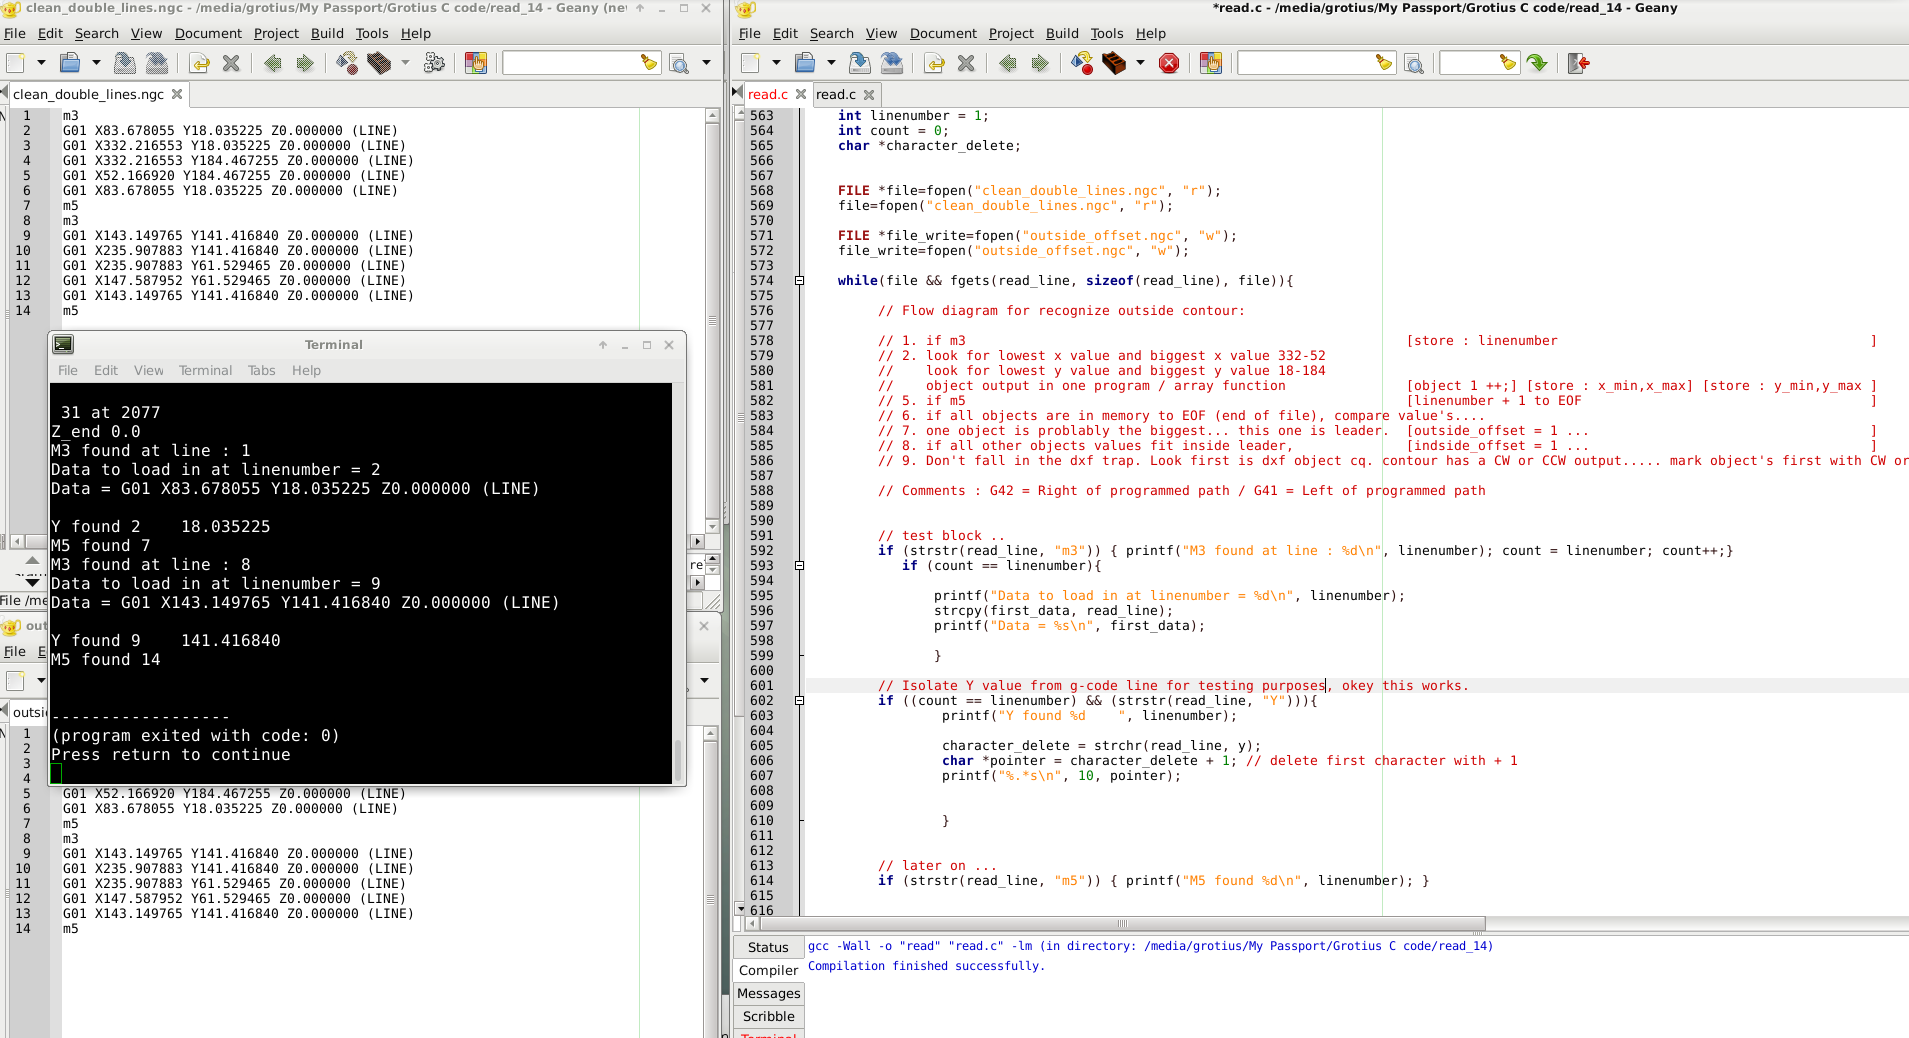Show the Messages tab
The width and height of the screenshot is (1909, 1038).
click(x=768, y=993)
